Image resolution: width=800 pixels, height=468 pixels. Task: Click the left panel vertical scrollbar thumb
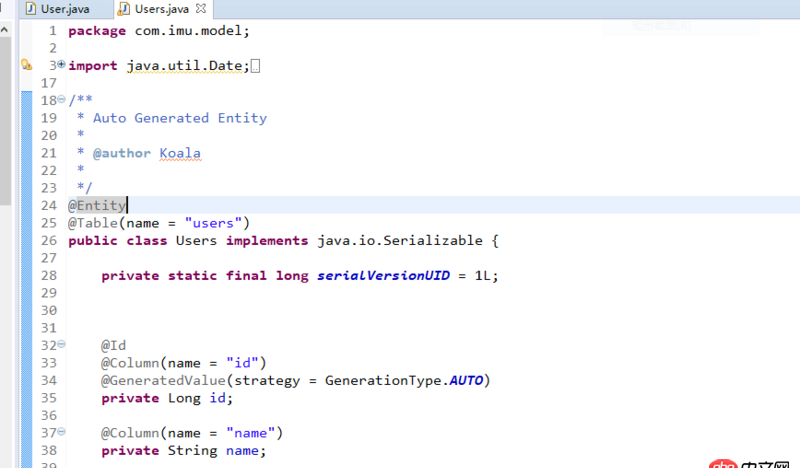[x=5, y=120]
